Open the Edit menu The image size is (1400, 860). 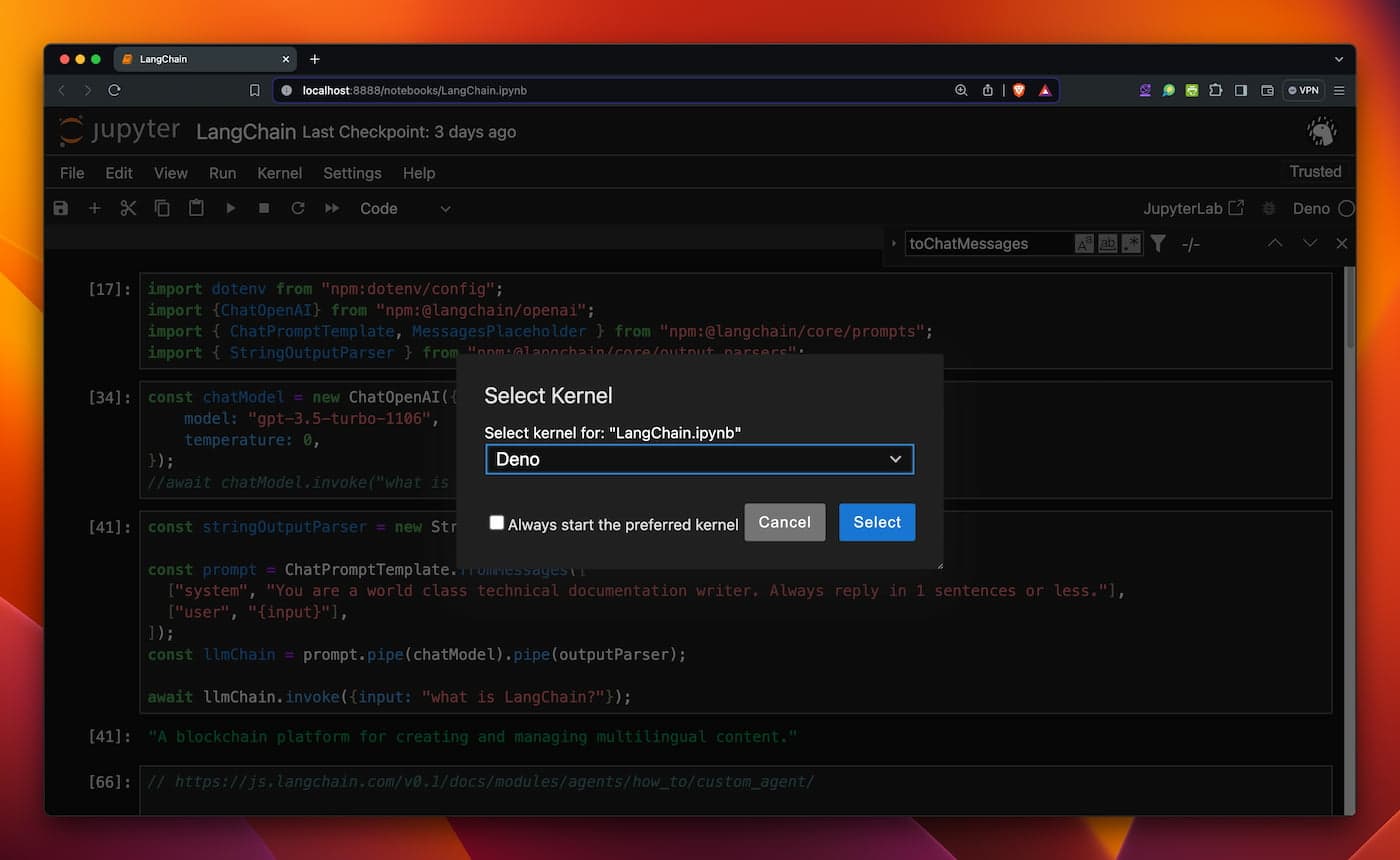[x=119, y=173]
